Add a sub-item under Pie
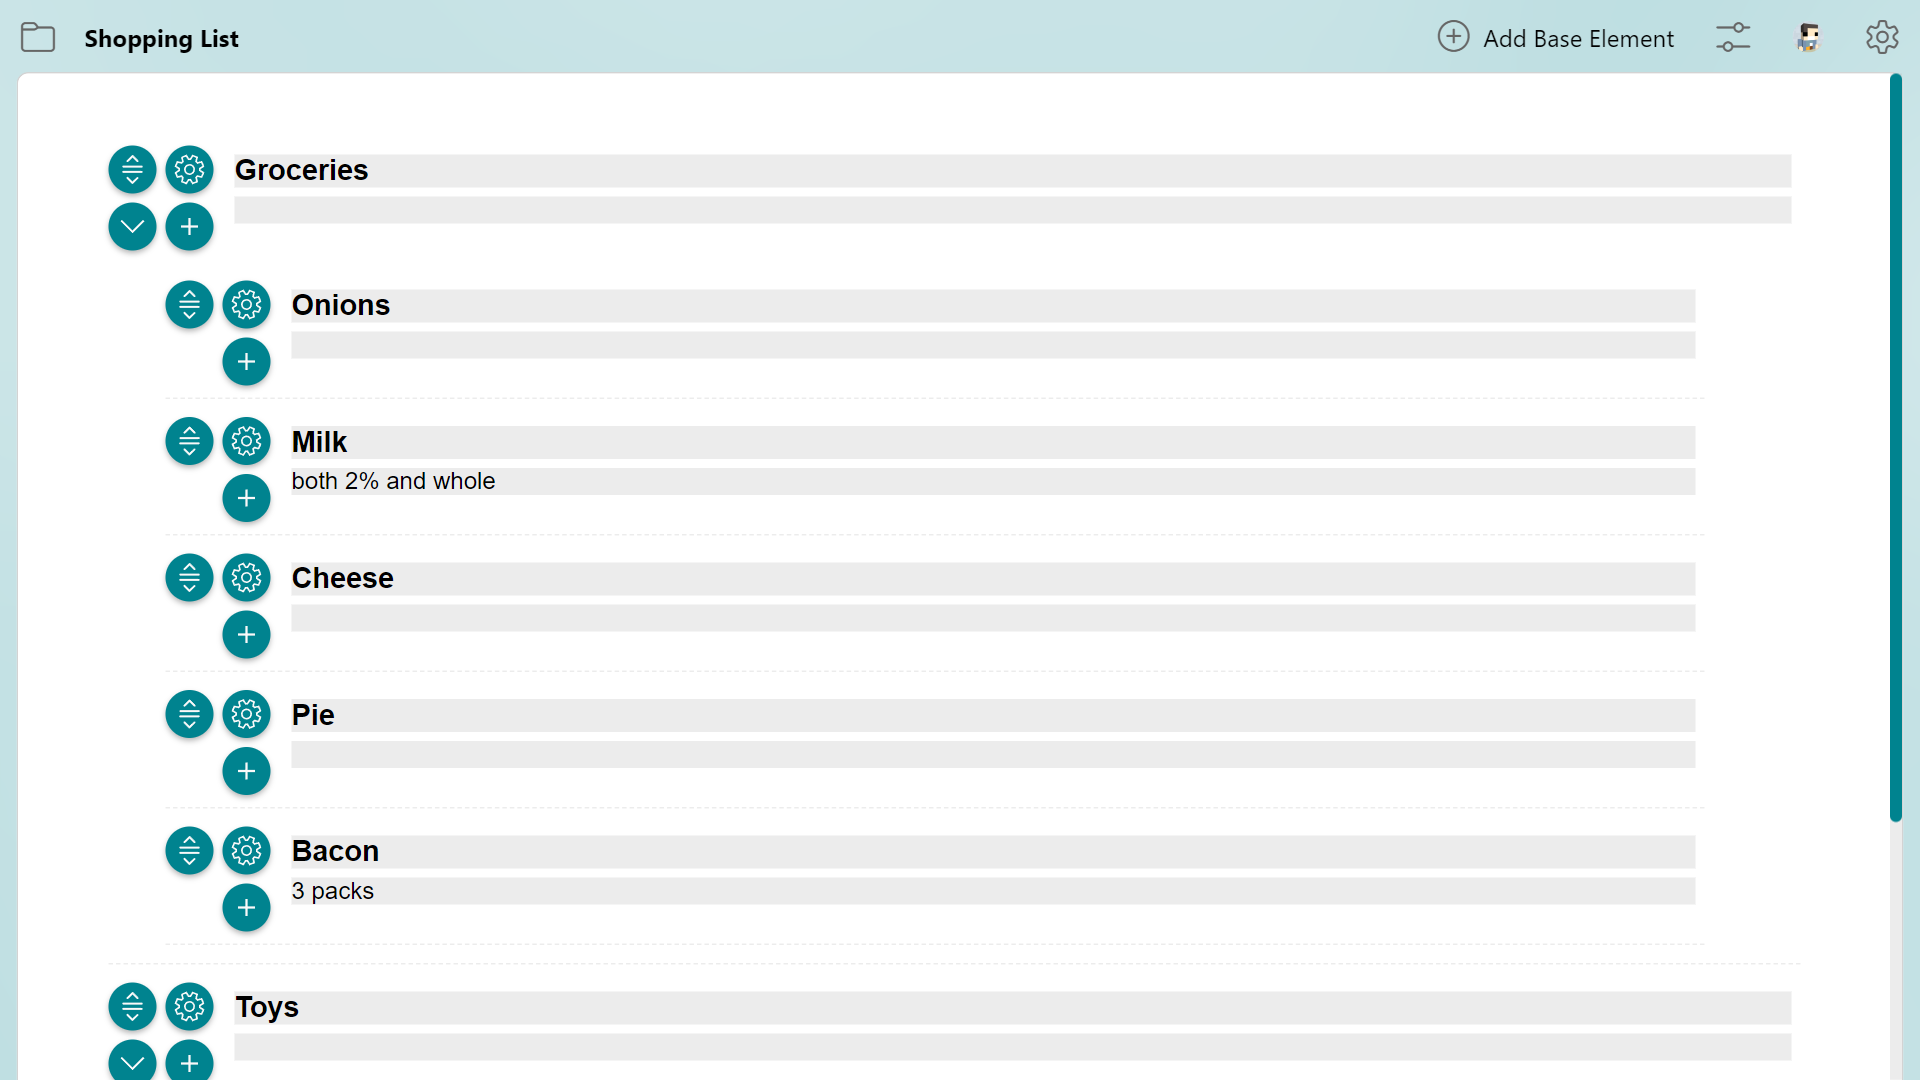This screenshot has width=1920, height=1080. coord(246,771)
